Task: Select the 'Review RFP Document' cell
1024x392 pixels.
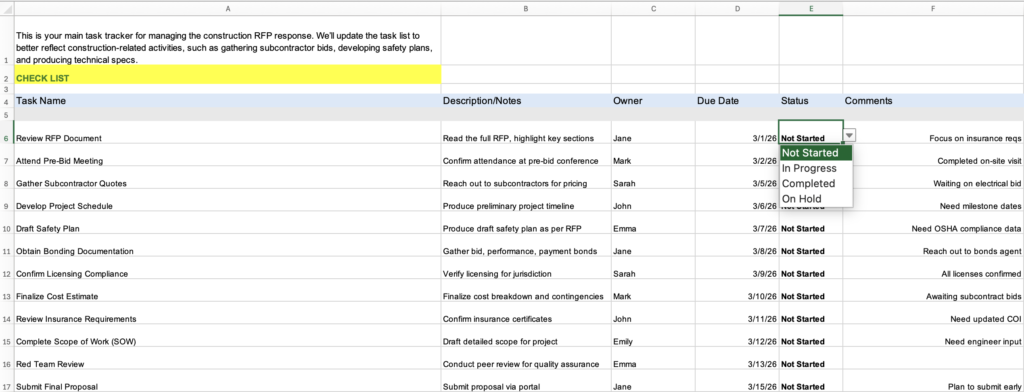Action: click(x=227, y=133)
